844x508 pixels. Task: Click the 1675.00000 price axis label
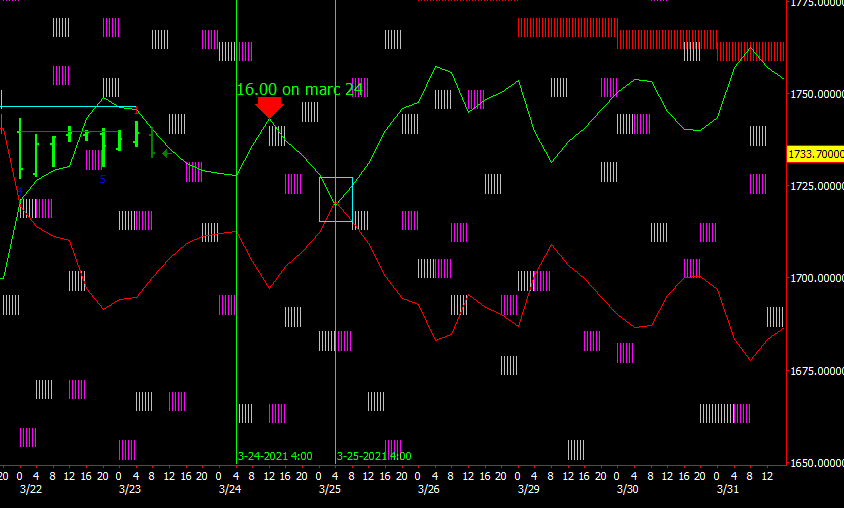[x=817, y=371]
